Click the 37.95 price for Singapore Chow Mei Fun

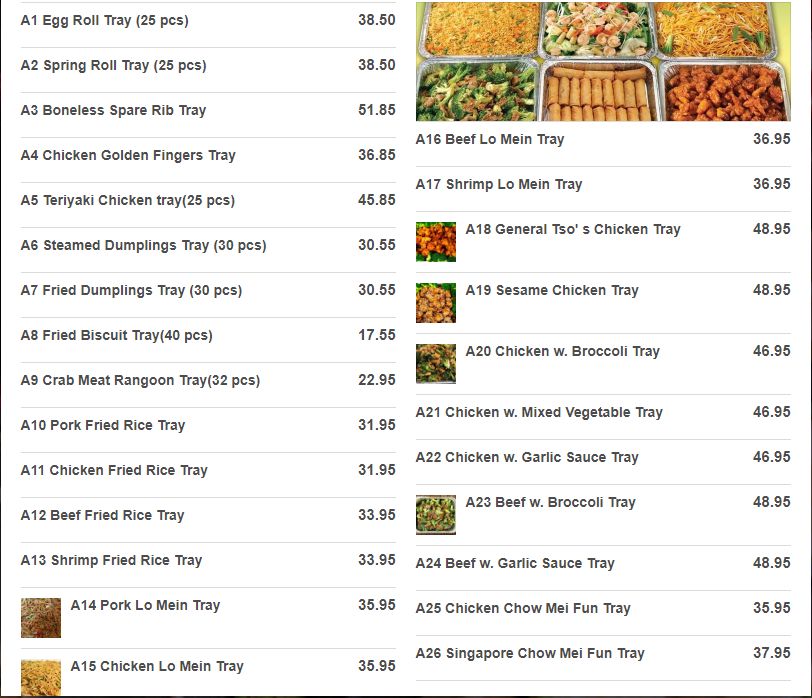click(x=772, y=653)
